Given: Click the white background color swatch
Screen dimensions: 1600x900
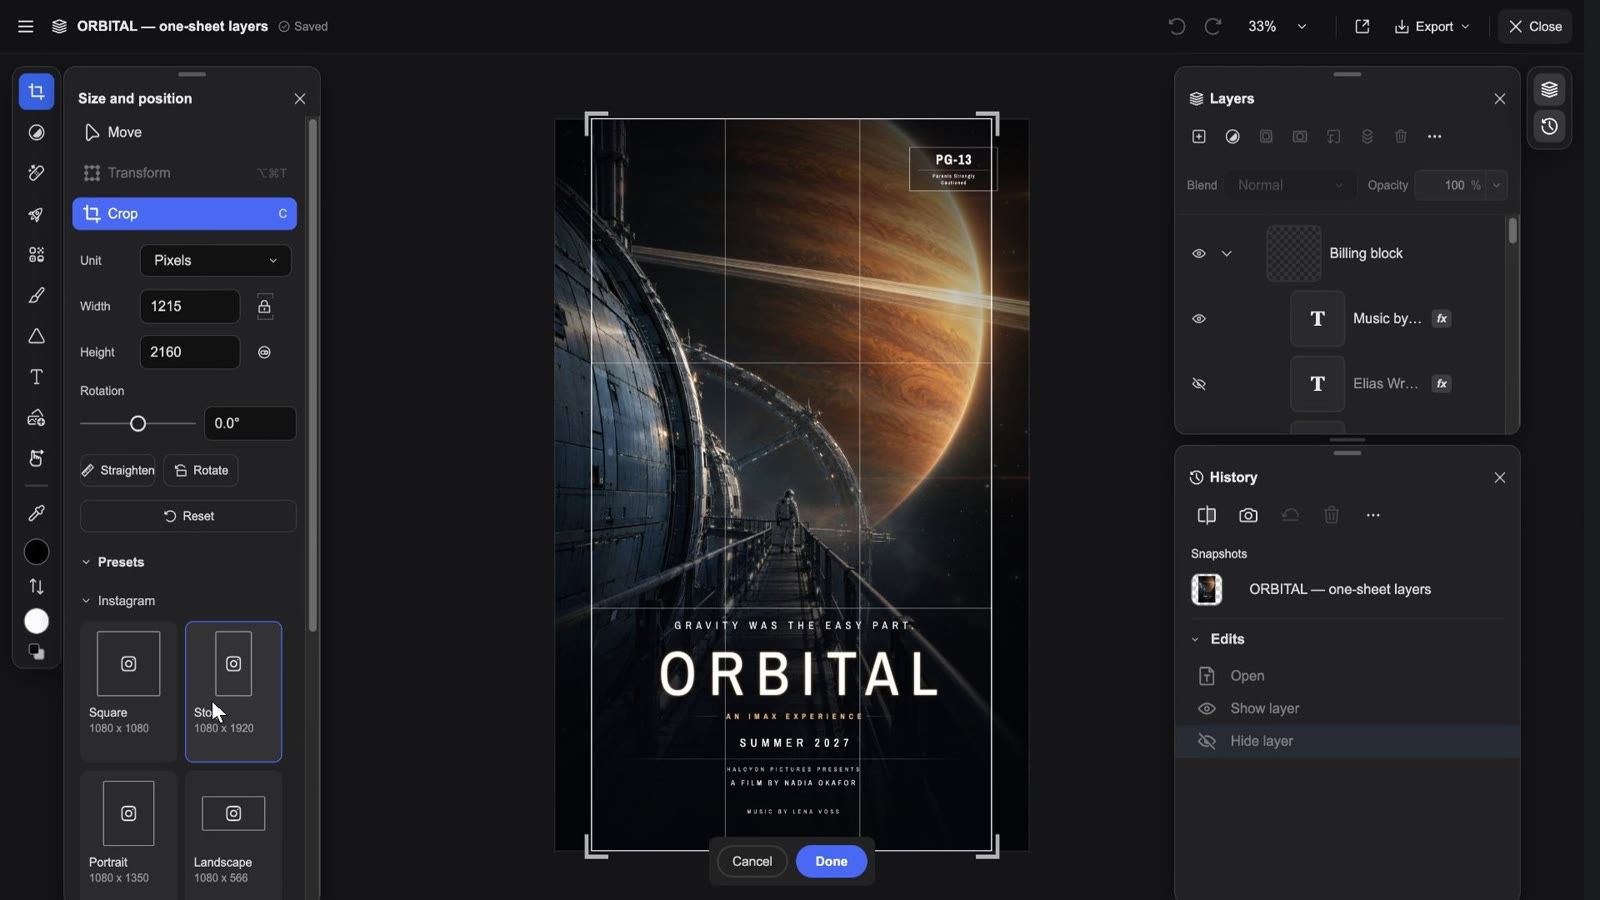Looking at the screenshot, I should 36,622.
